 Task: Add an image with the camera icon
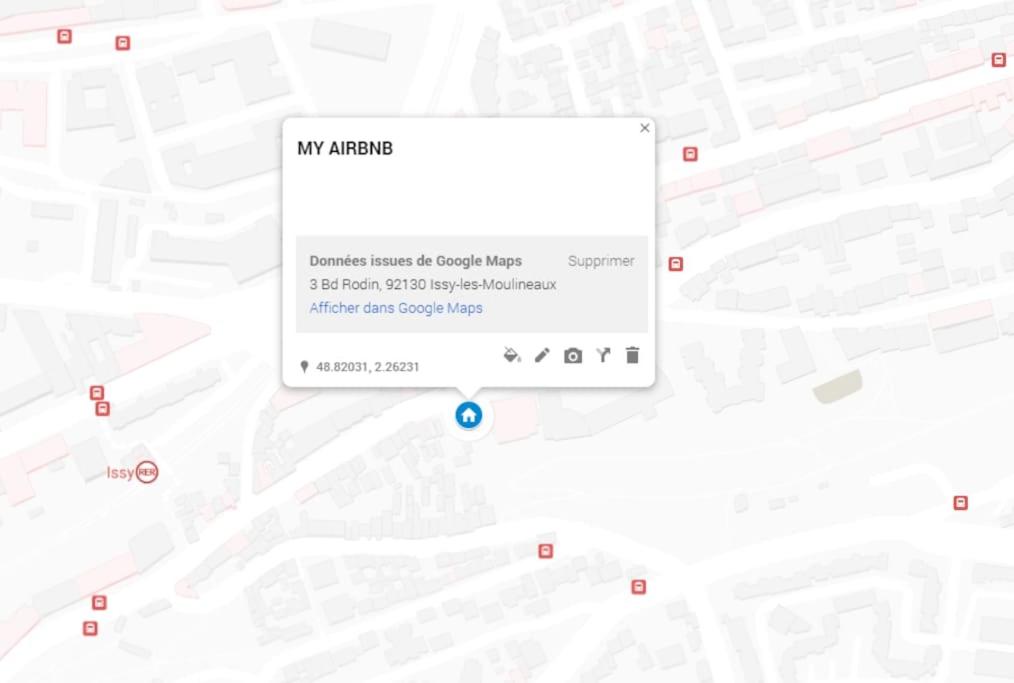pos(572,356)
